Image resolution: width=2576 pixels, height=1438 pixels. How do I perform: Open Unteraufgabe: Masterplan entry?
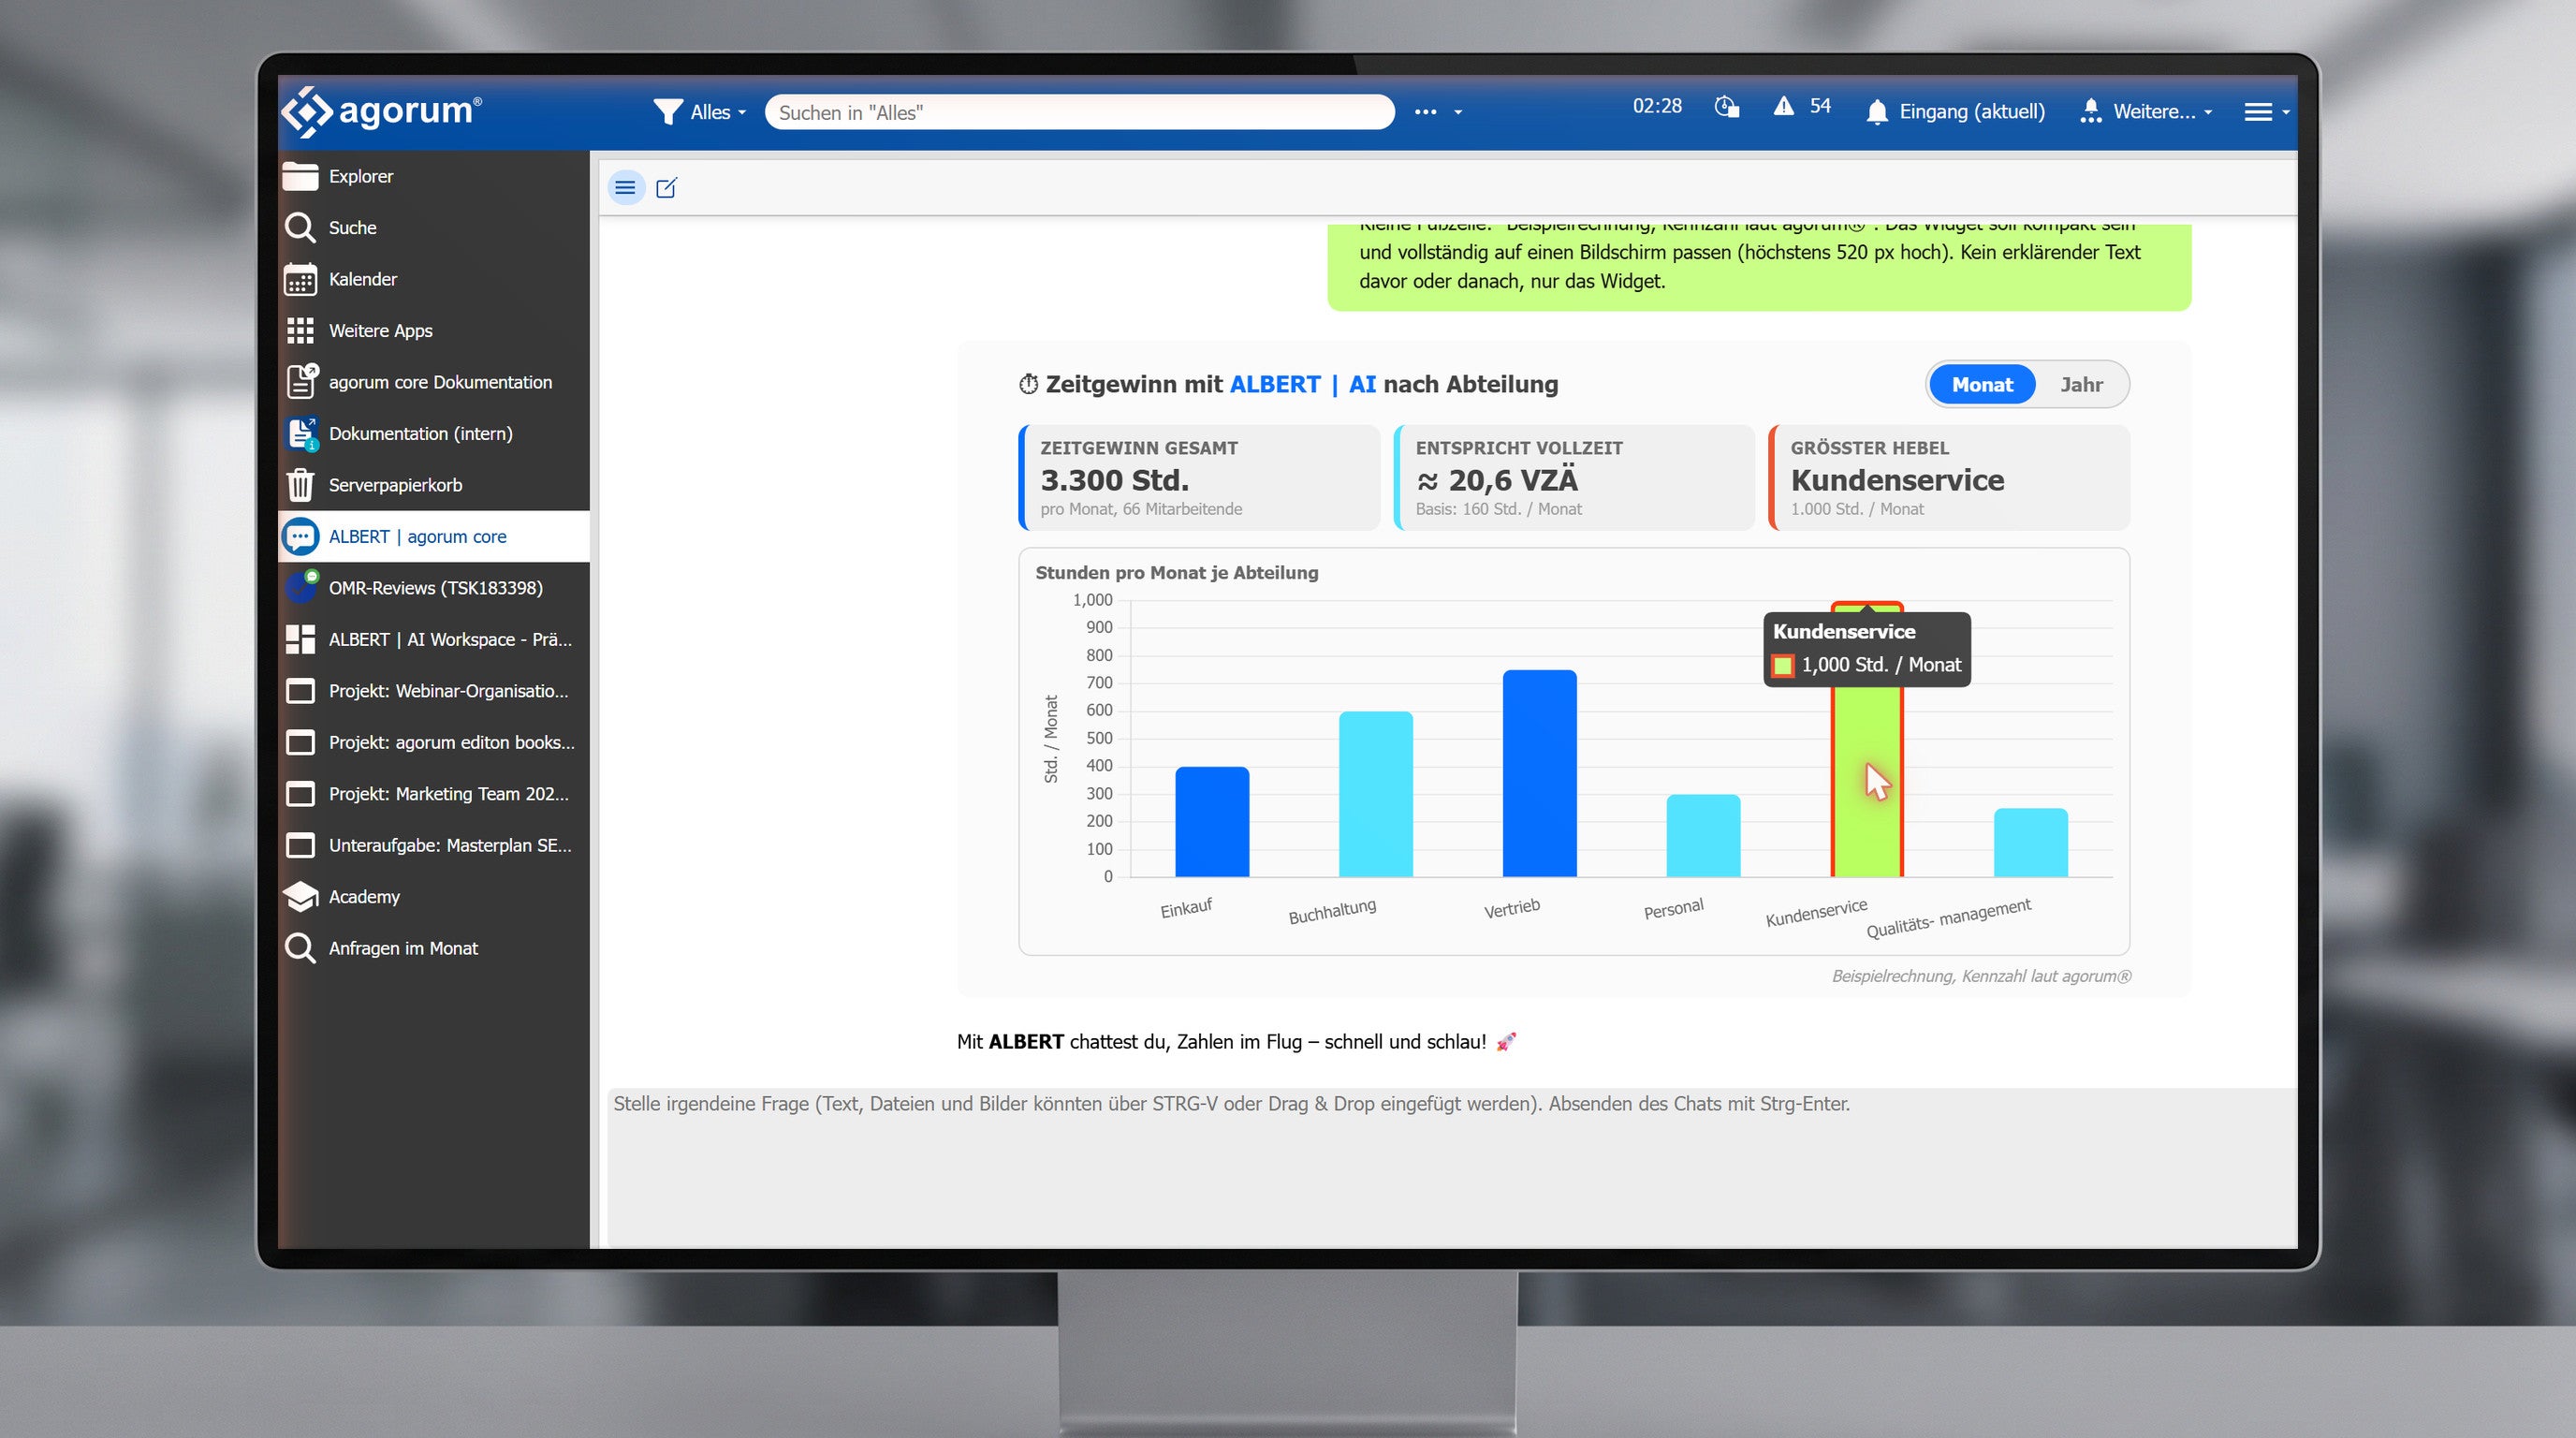click(x=434, y=846)
